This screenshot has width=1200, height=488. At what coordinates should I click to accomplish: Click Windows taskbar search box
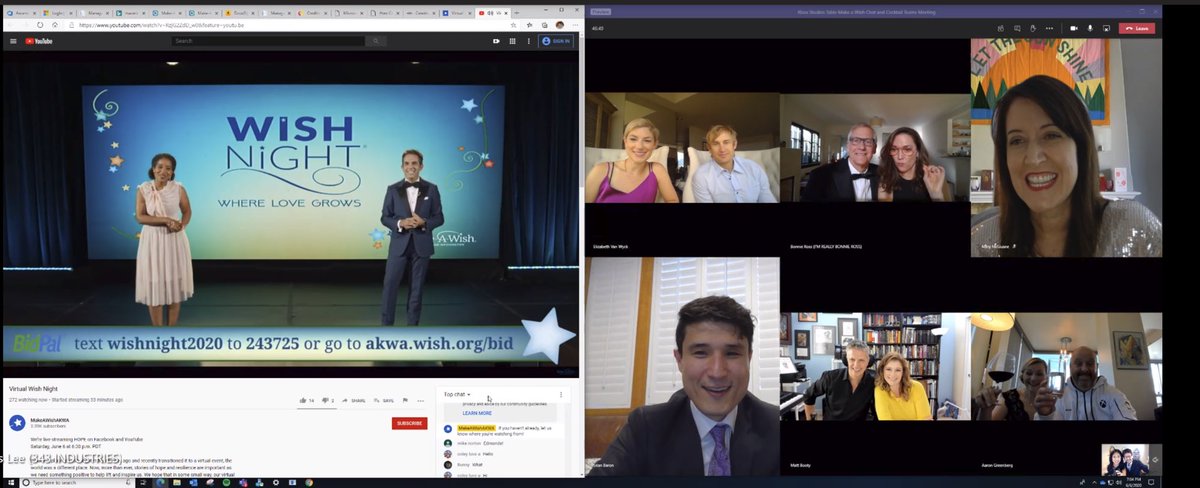click(78, 483)
